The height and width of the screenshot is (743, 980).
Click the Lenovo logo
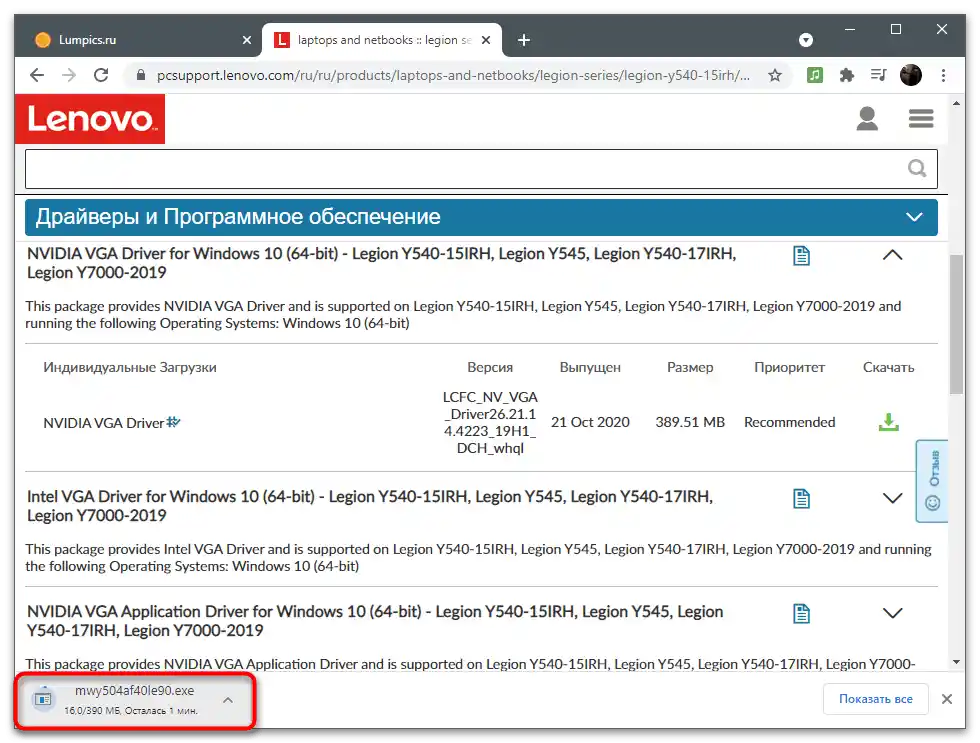(x=90, y=119)
